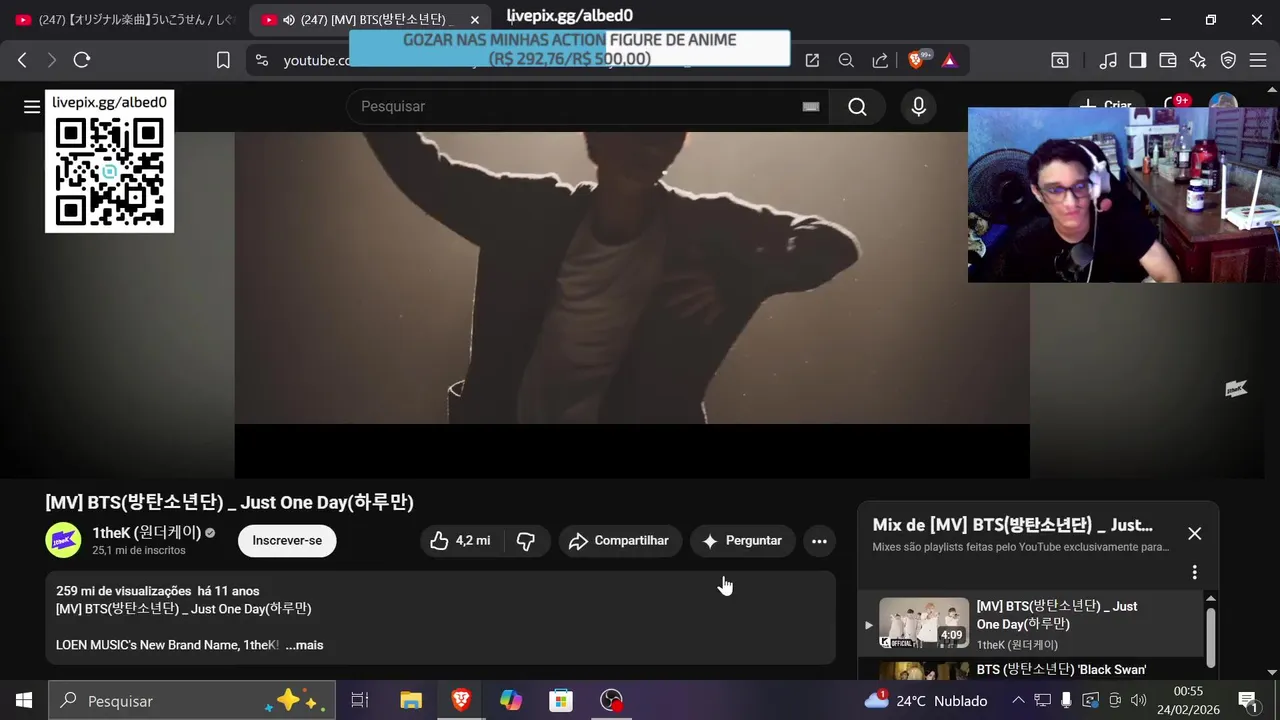Open the Brave Wallet icon
Viewport: 1280px width, 720px height.
point(1167,60)
